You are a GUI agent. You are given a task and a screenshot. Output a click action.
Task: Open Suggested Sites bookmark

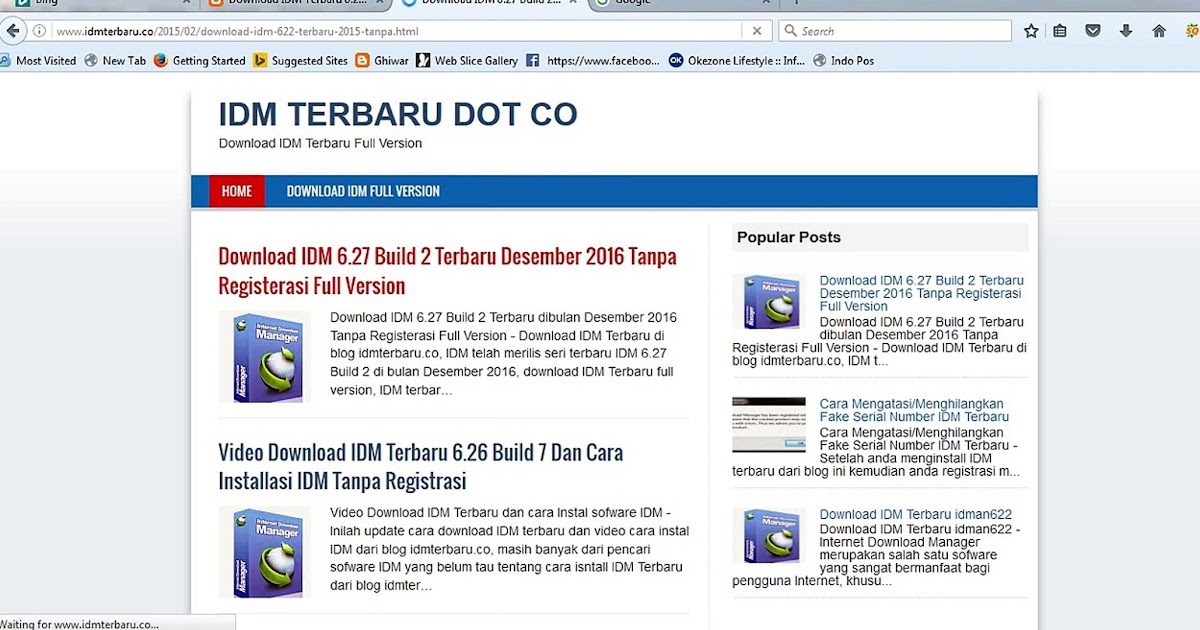(x=301, y=61)
